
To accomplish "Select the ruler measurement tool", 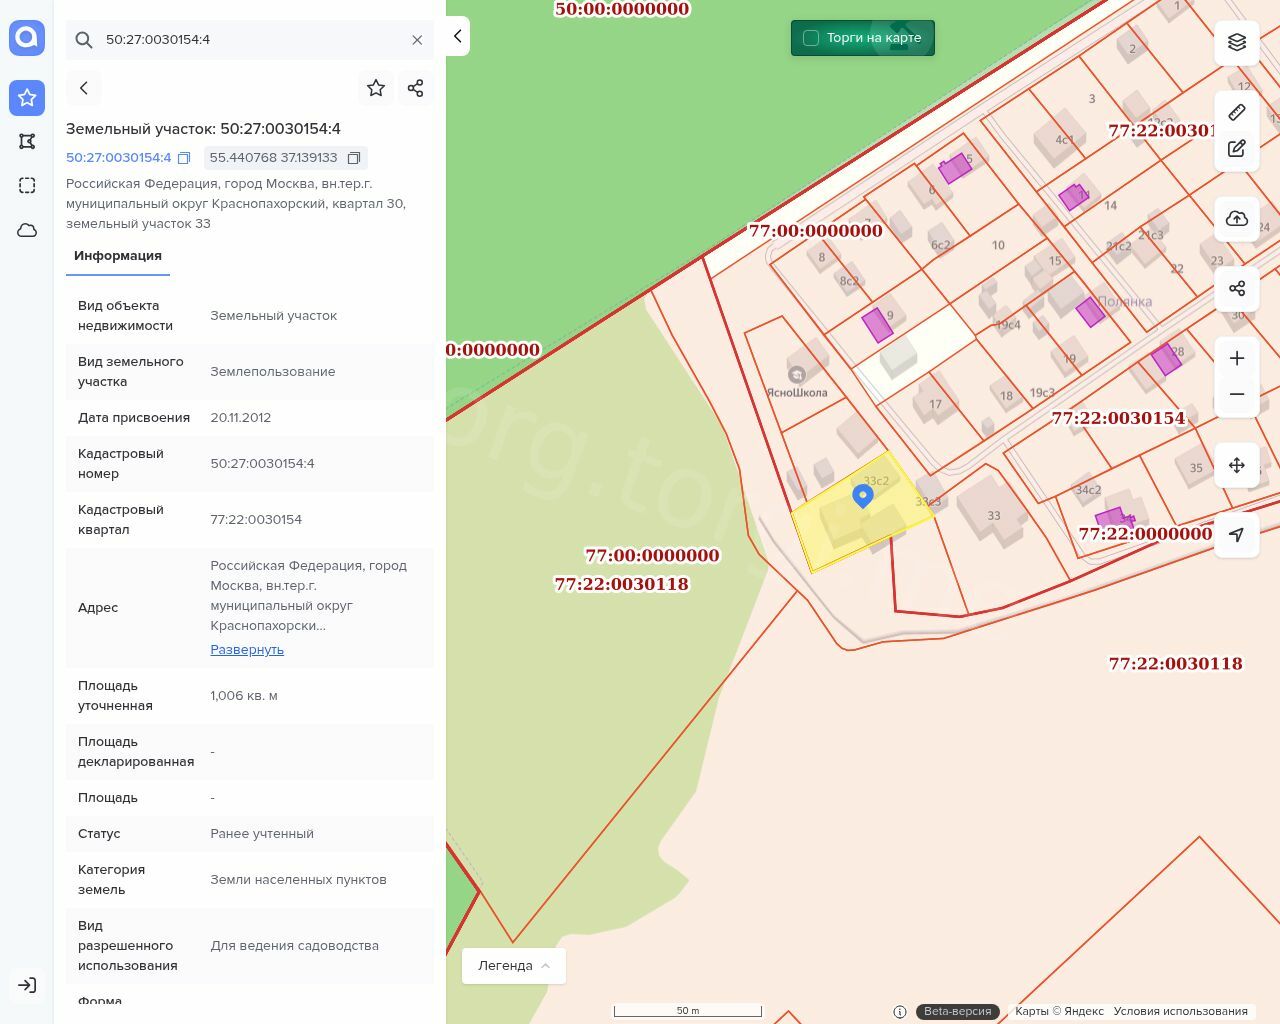I will tap(1237, 112).
